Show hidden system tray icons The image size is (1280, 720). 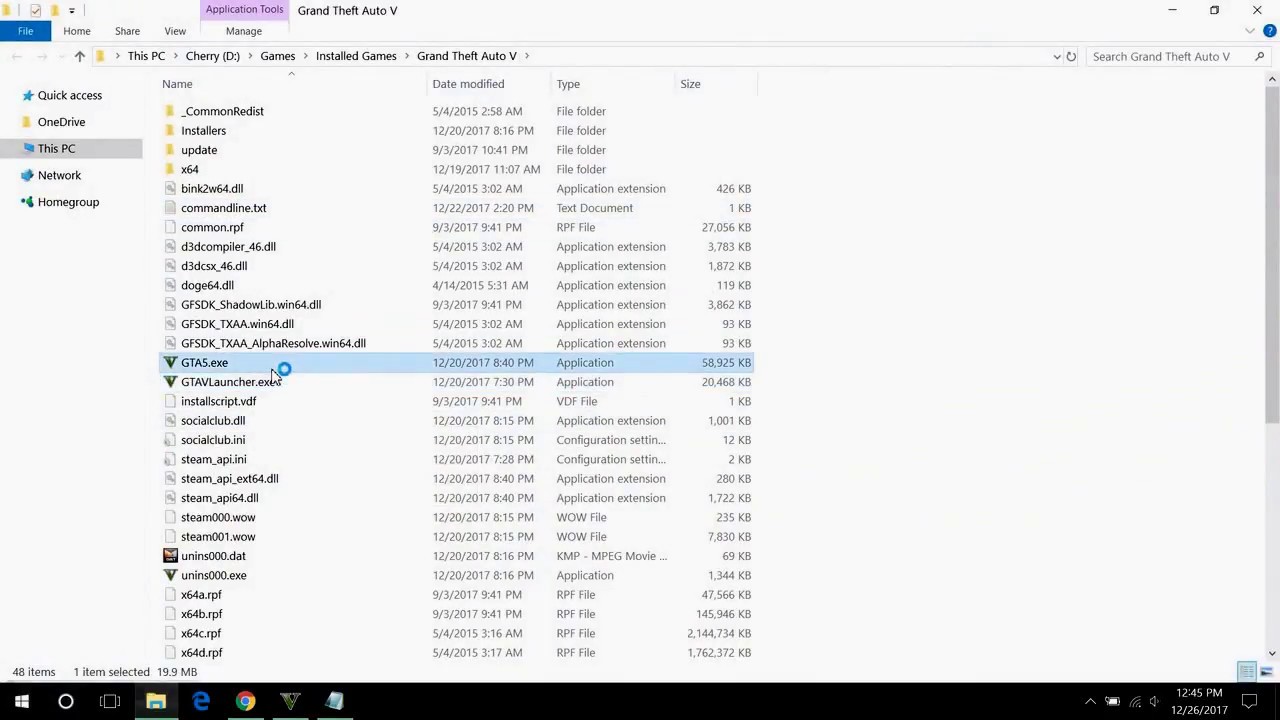(1090, 701)
